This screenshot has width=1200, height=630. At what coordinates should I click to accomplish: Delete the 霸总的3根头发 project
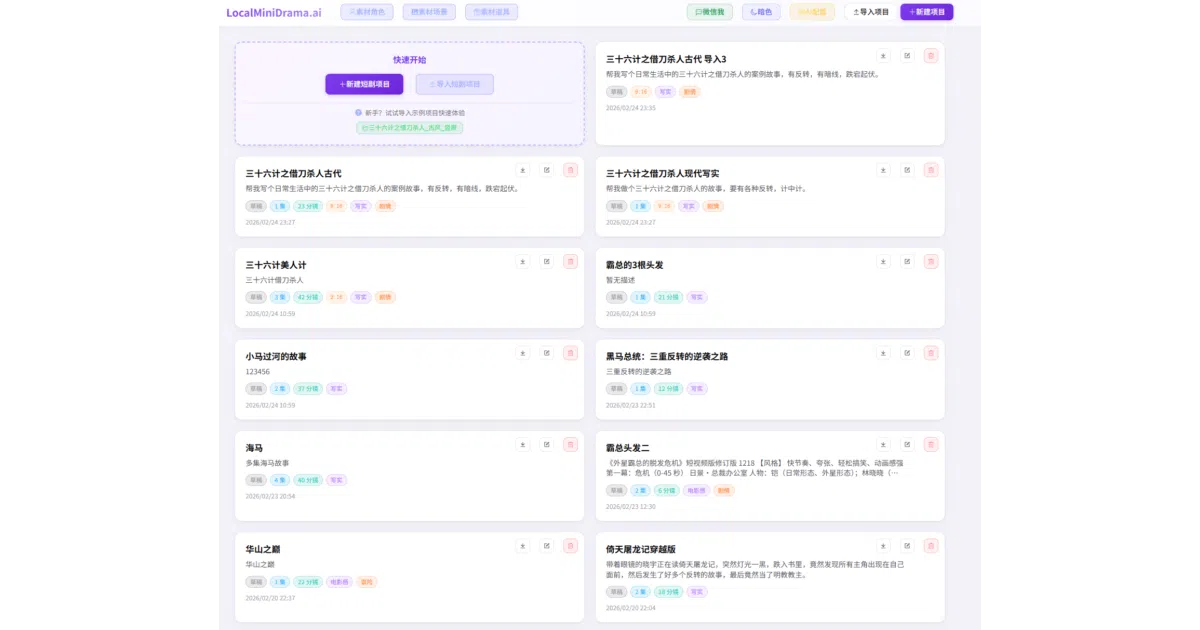pyautogui.click(x=931, y=261)
